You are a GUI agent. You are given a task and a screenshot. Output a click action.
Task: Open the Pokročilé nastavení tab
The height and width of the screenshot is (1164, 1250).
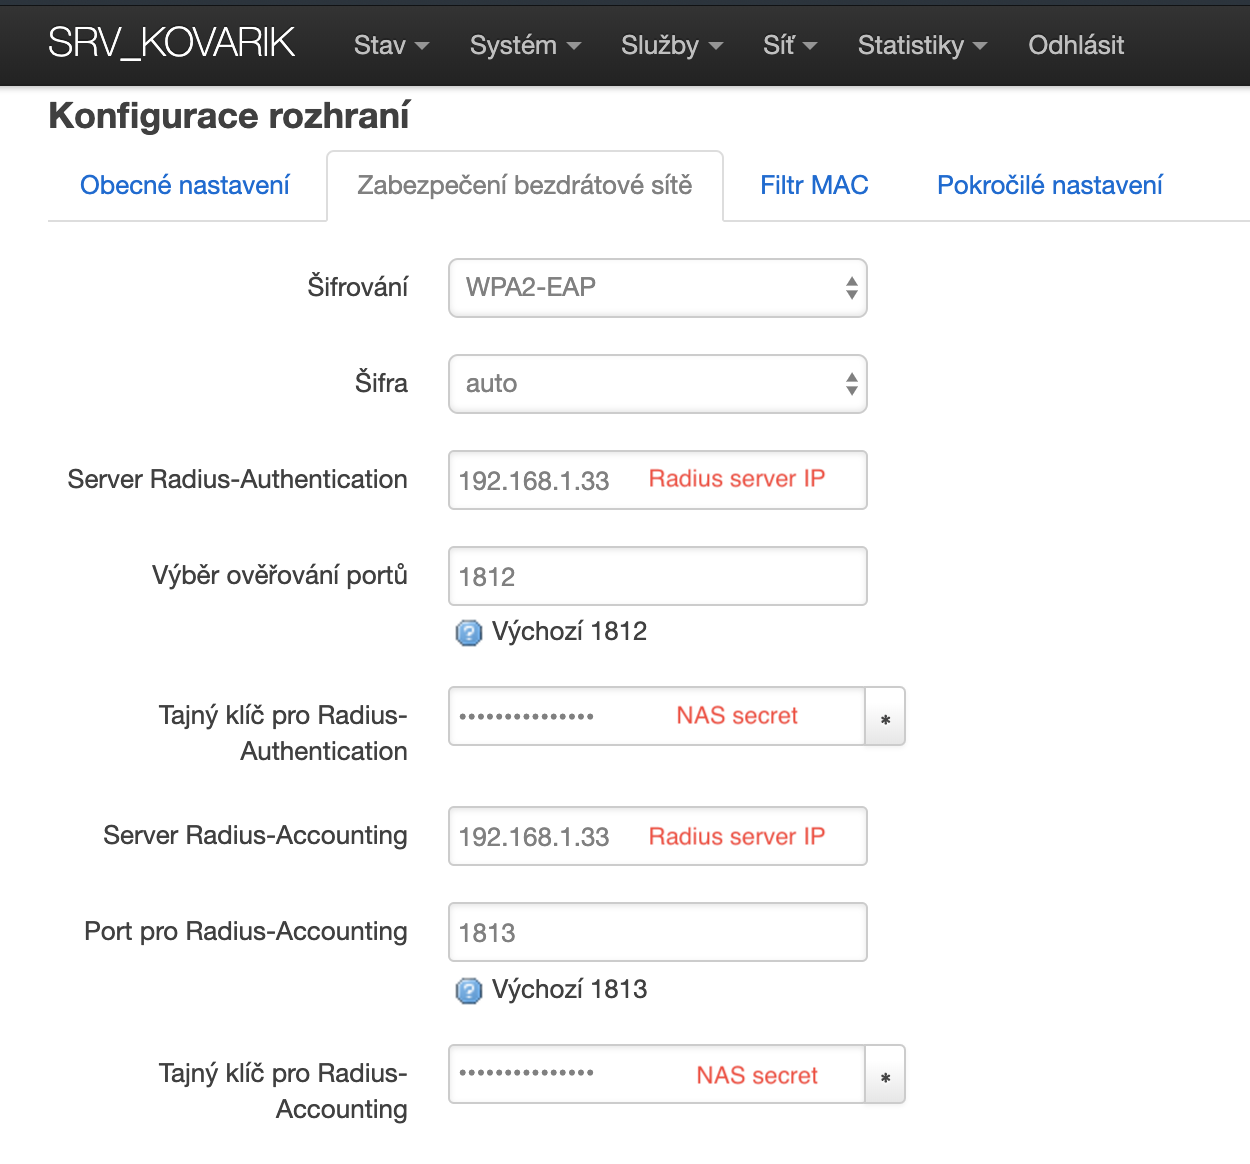pos(1049,185)
